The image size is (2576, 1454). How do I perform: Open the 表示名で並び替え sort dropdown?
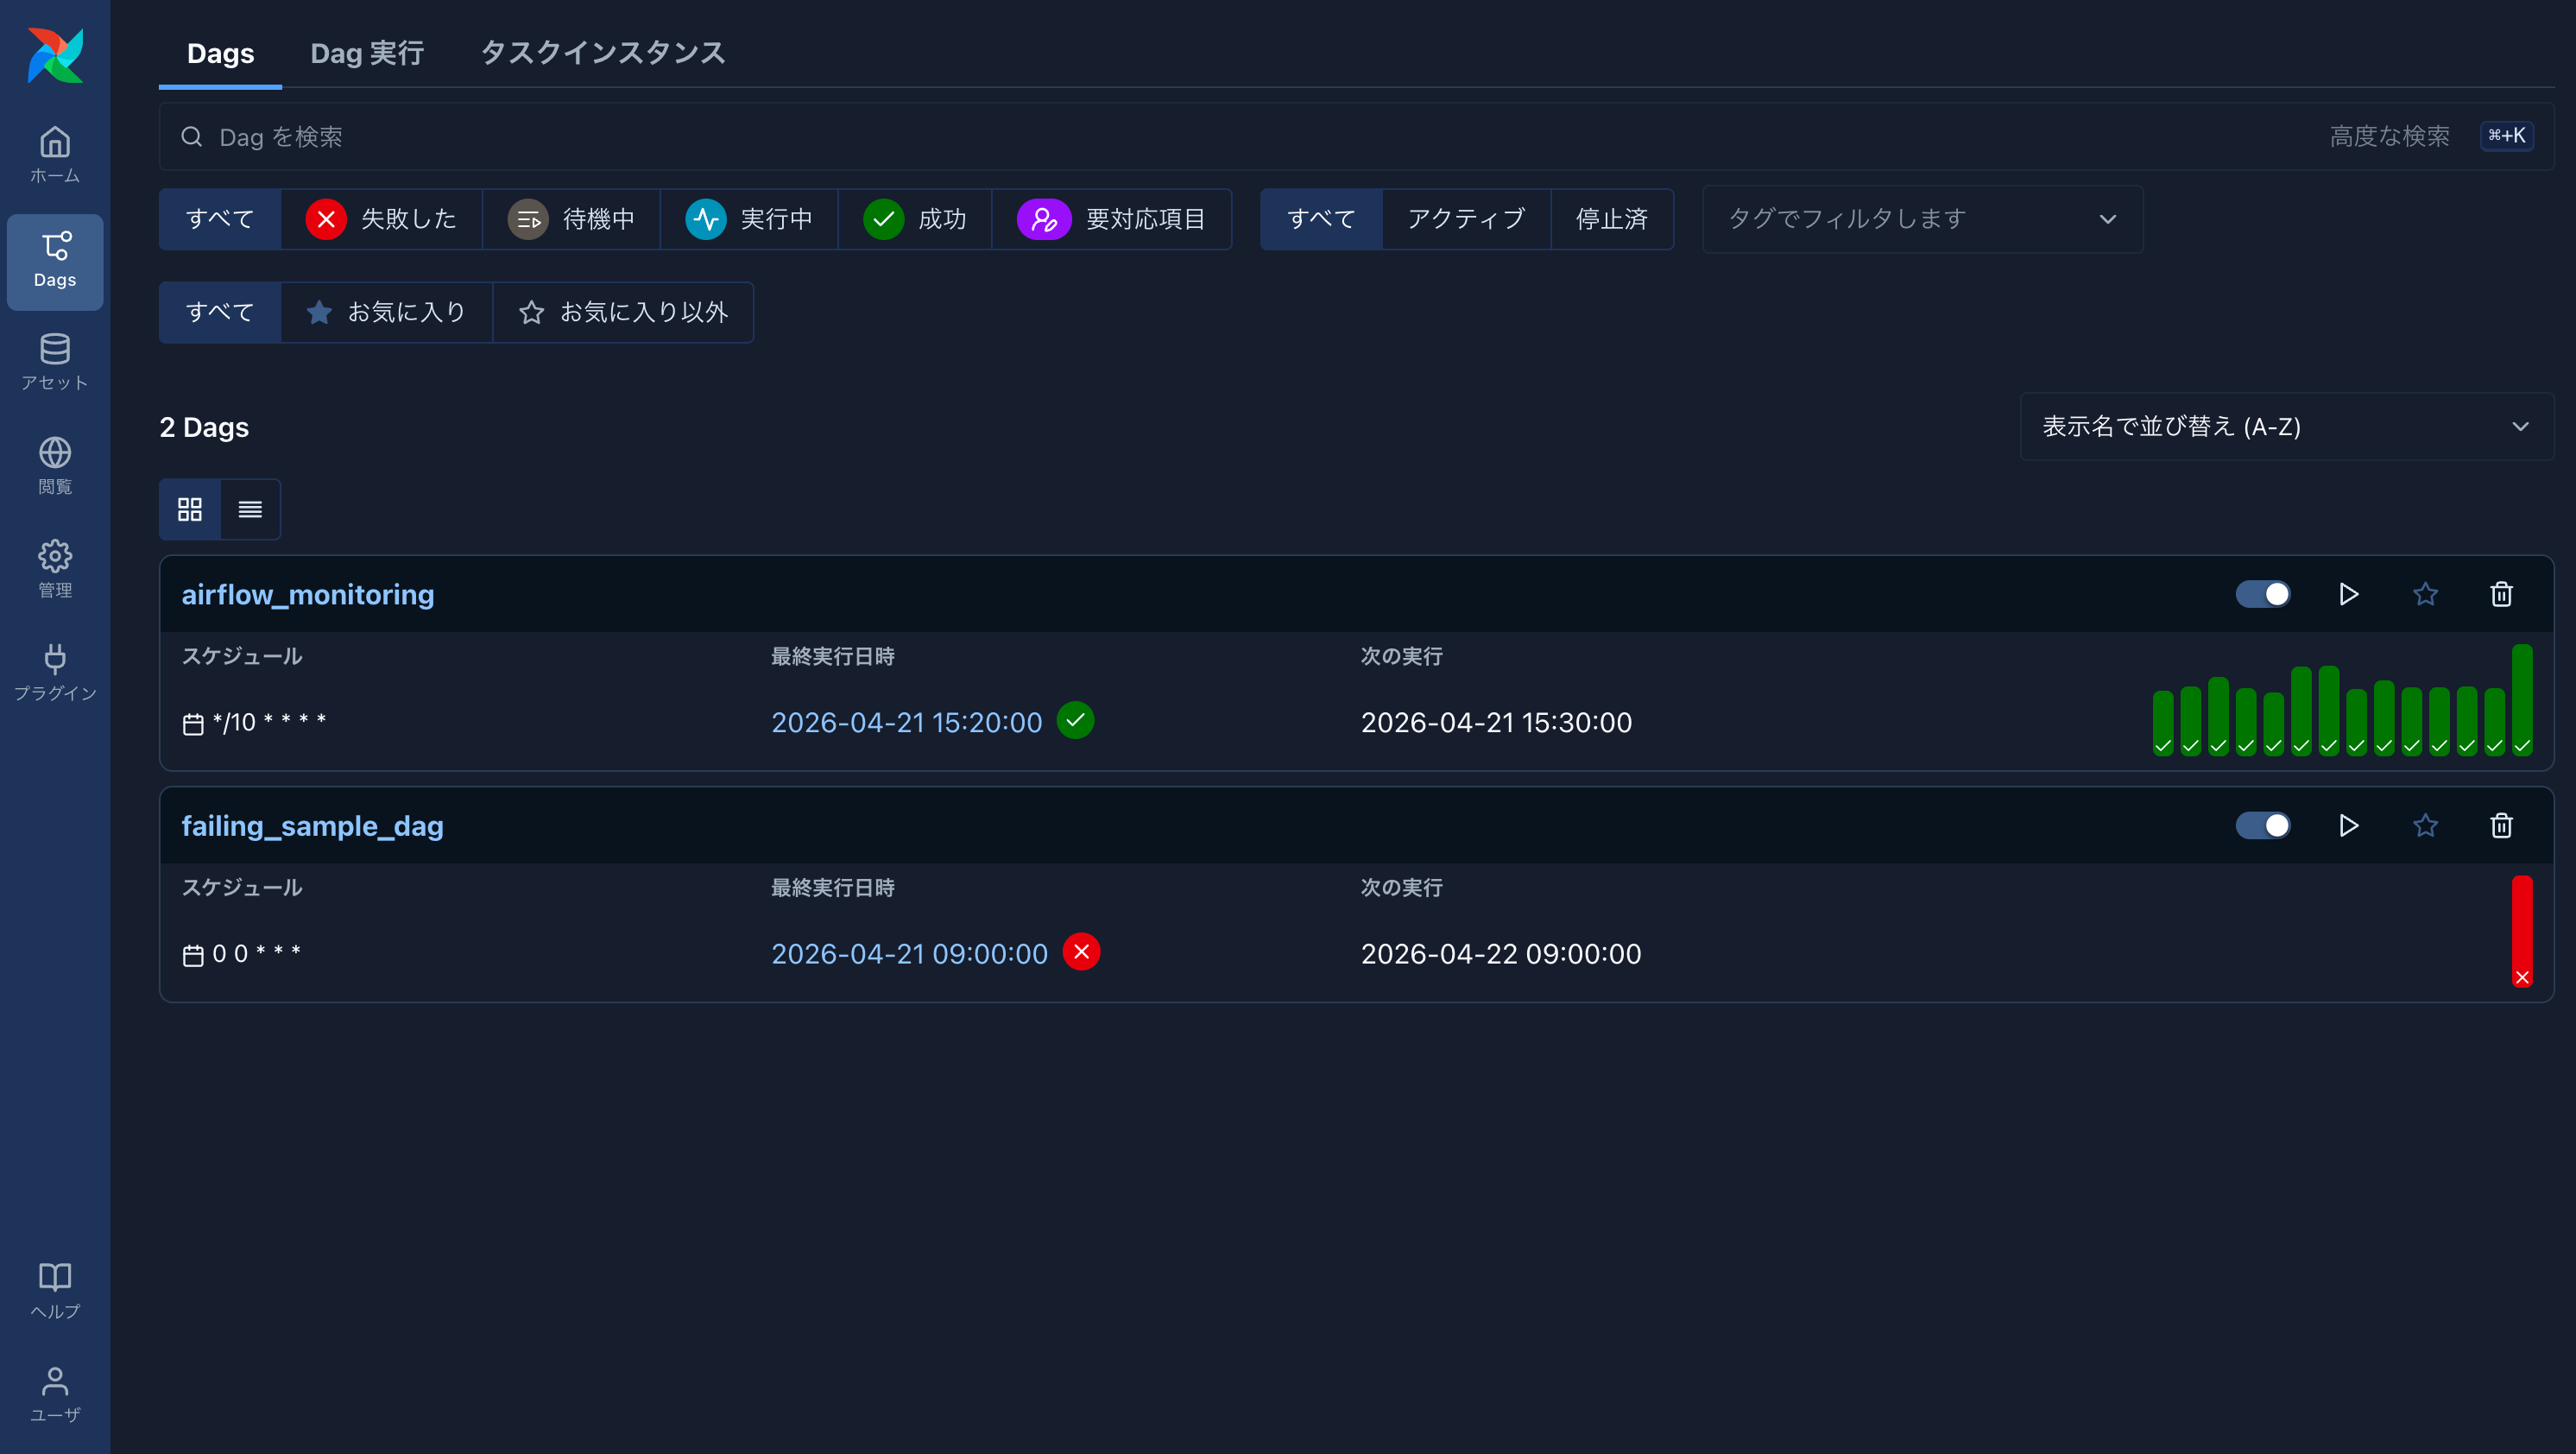tap(2286, 426)
